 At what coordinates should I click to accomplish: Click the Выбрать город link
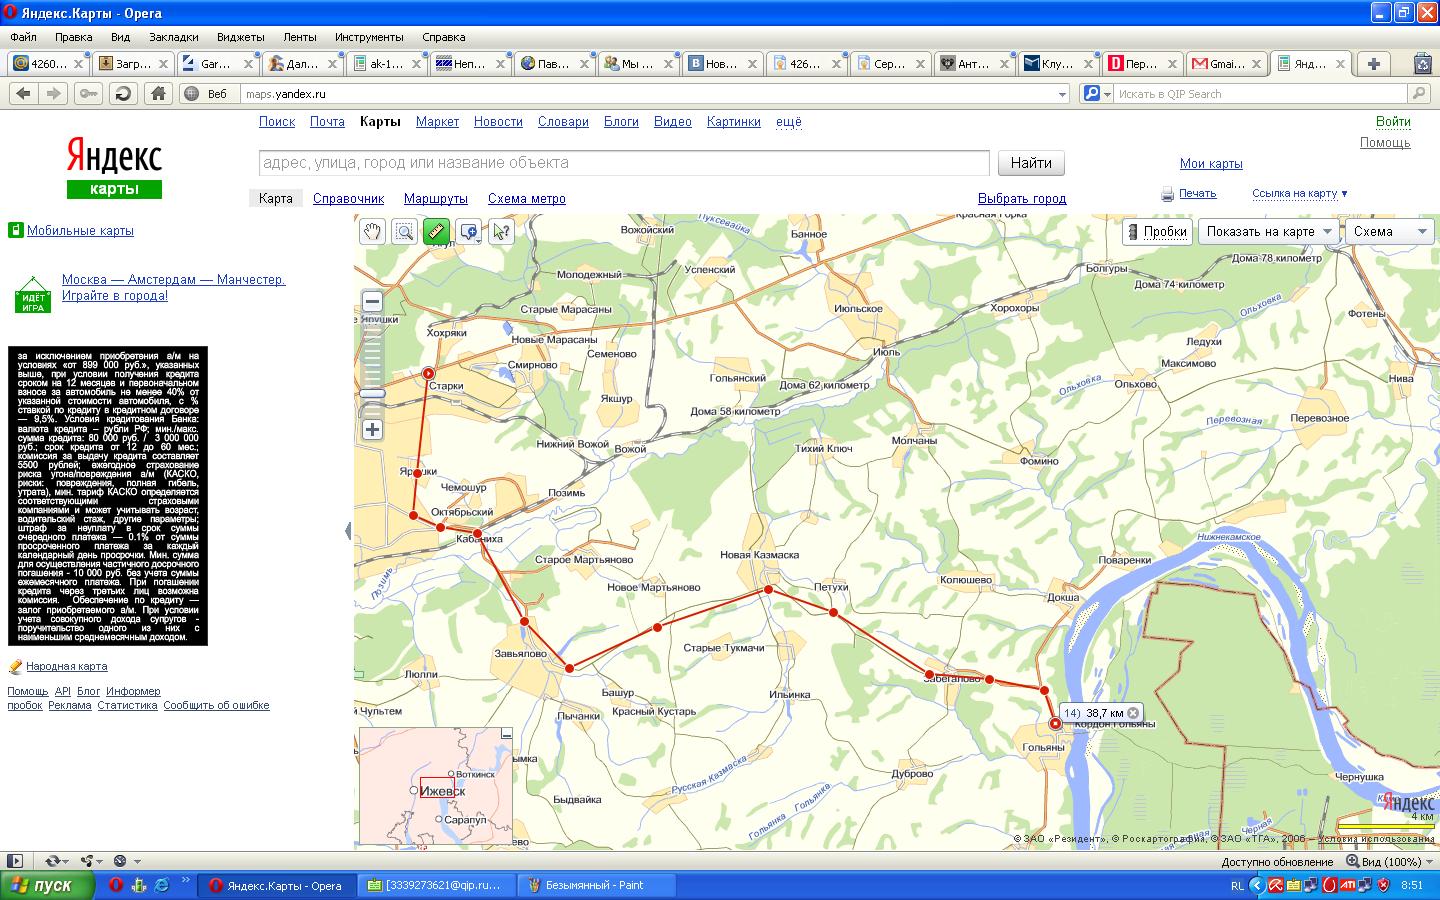pyautogui.click(x=1022, y=198)
